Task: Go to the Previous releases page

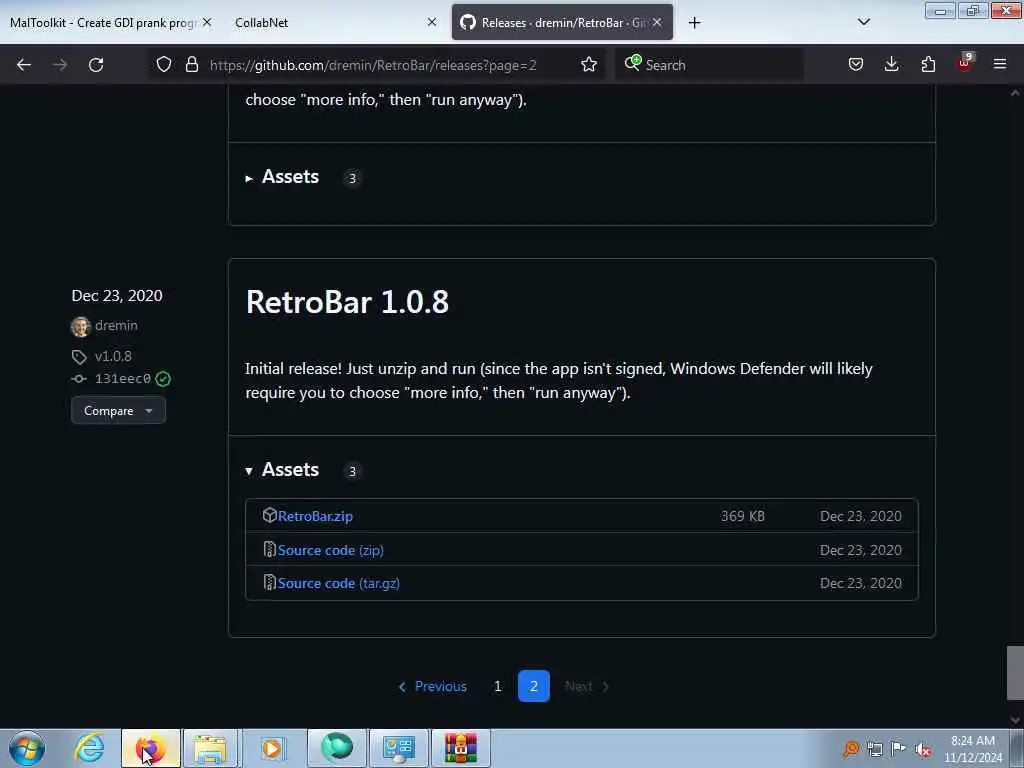Action: [x=432, y=686]
